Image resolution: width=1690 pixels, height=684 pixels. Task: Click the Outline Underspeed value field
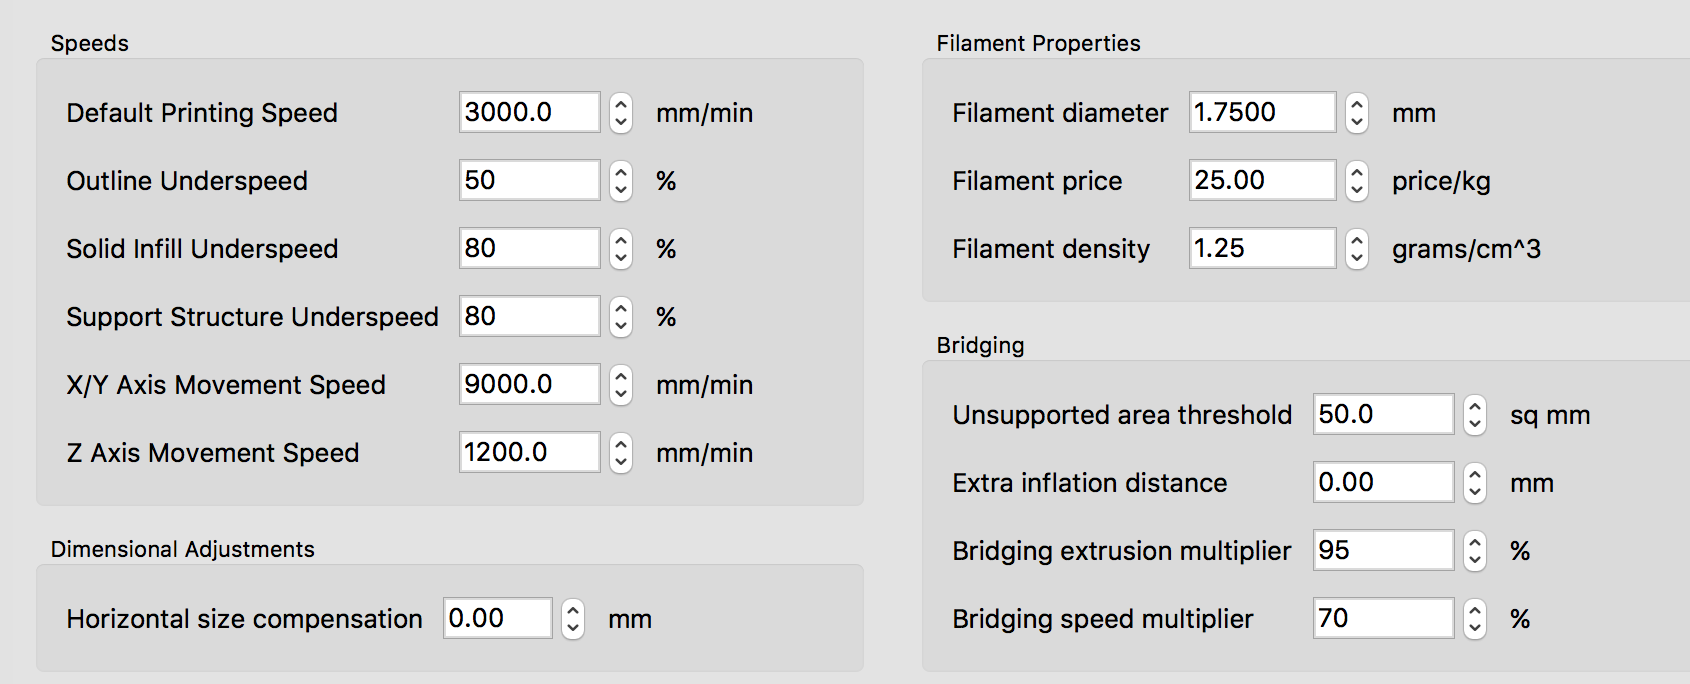[529, 180]
